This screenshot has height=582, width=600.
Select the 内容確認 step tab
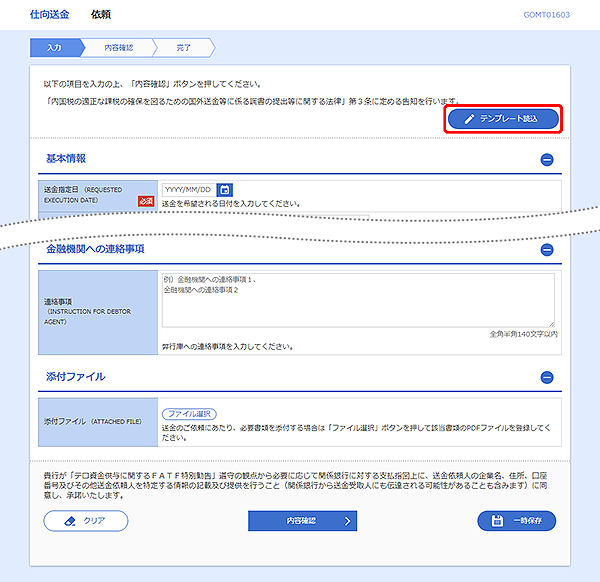119,48
